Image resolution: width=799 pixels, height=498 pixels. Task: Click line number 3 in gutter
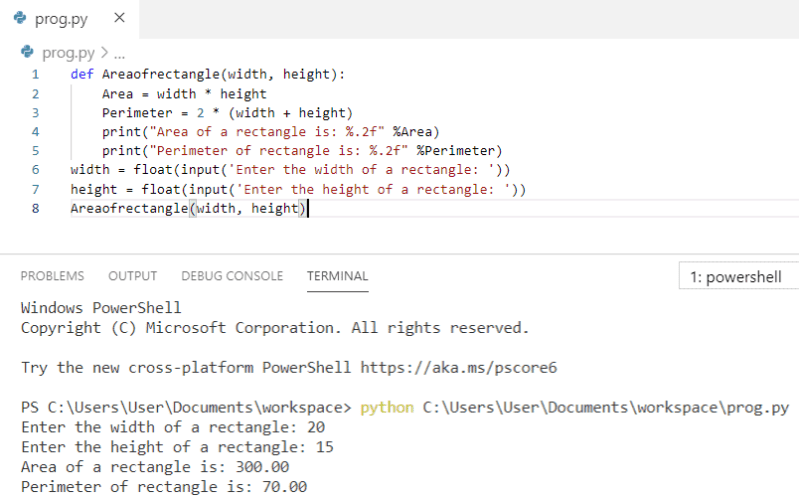click(x=35, y=113)
